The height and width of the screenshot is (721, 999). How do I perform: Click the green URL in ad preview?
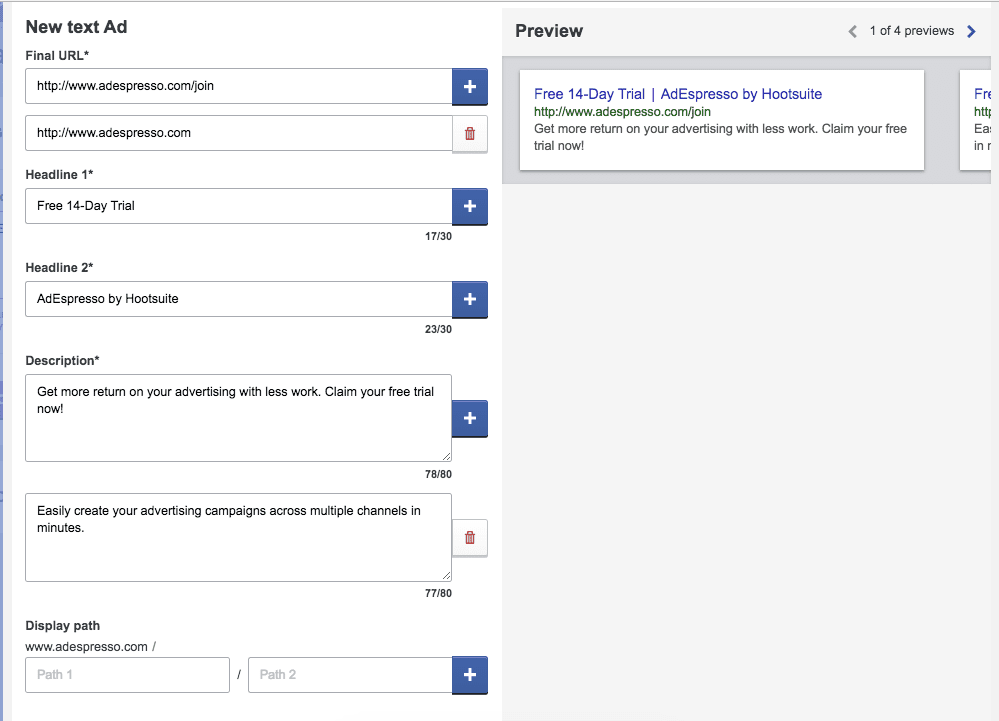tap(622, 112)
